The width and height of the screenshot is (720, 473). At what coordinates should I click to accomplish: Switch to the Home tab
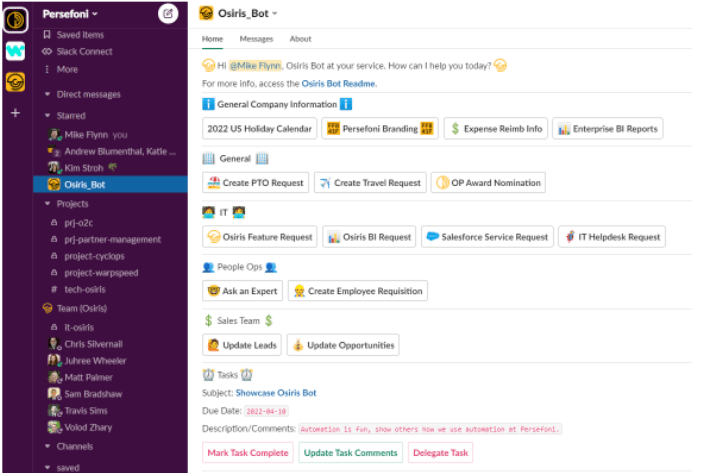tap(213, 39)
